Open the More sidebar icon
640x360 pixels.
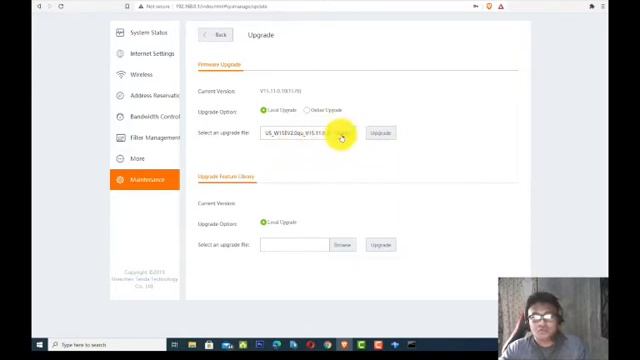(120, 159)
